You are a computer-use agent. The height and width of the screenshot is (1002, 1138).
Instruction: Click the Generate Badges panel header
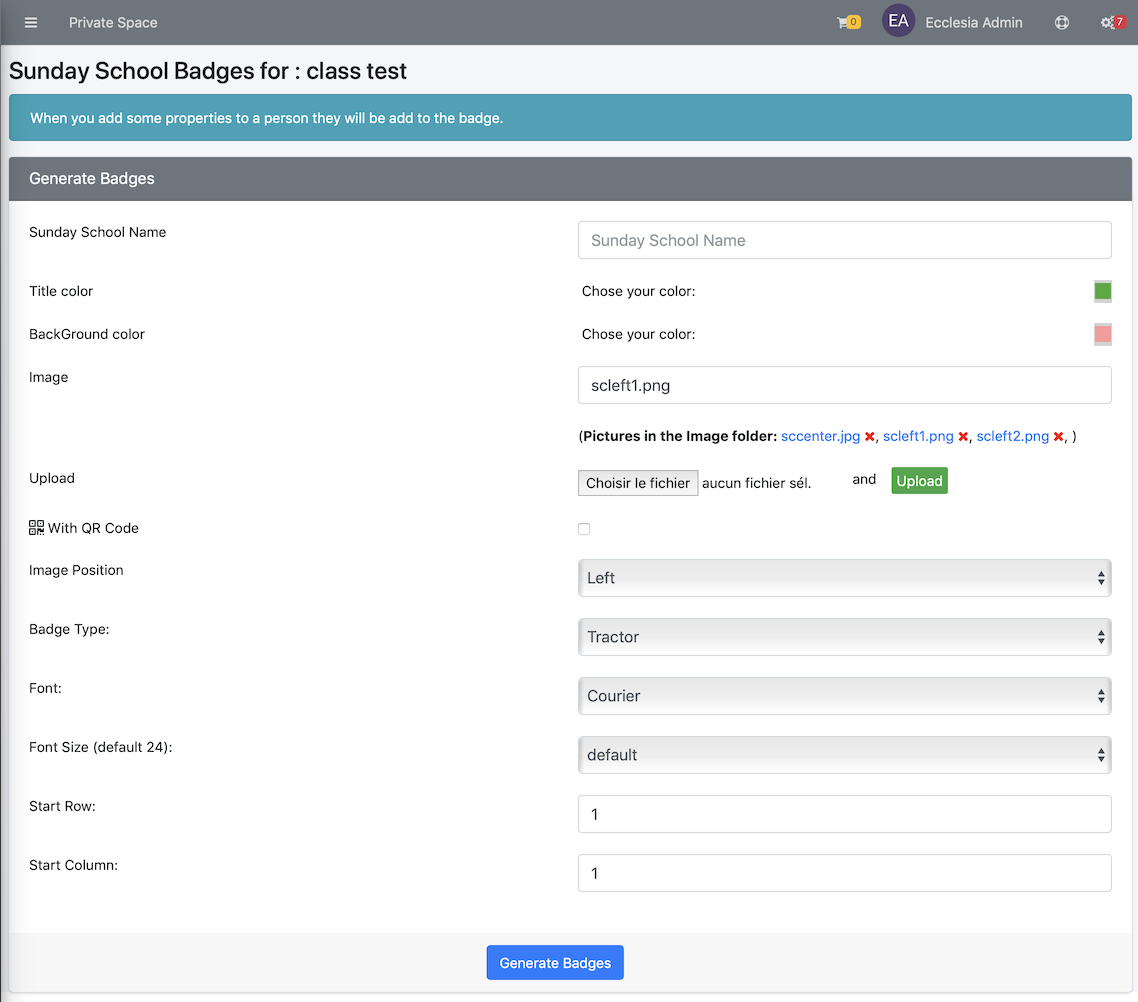[570, 178]
